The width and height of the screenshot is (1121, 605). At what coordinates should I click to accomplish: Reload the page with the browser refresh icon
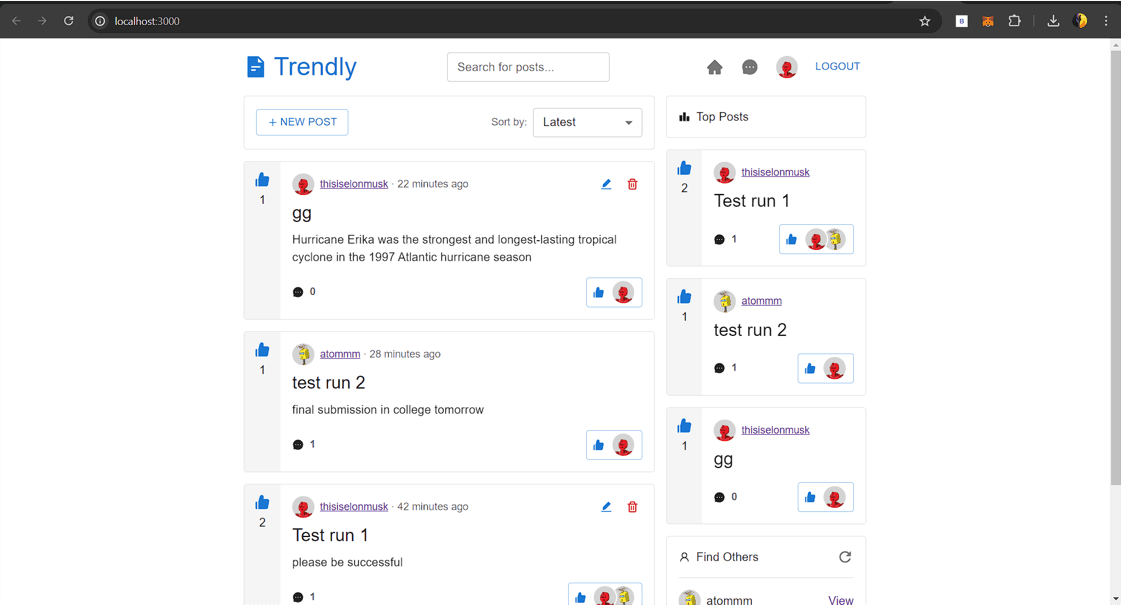(x=69, y=21)
